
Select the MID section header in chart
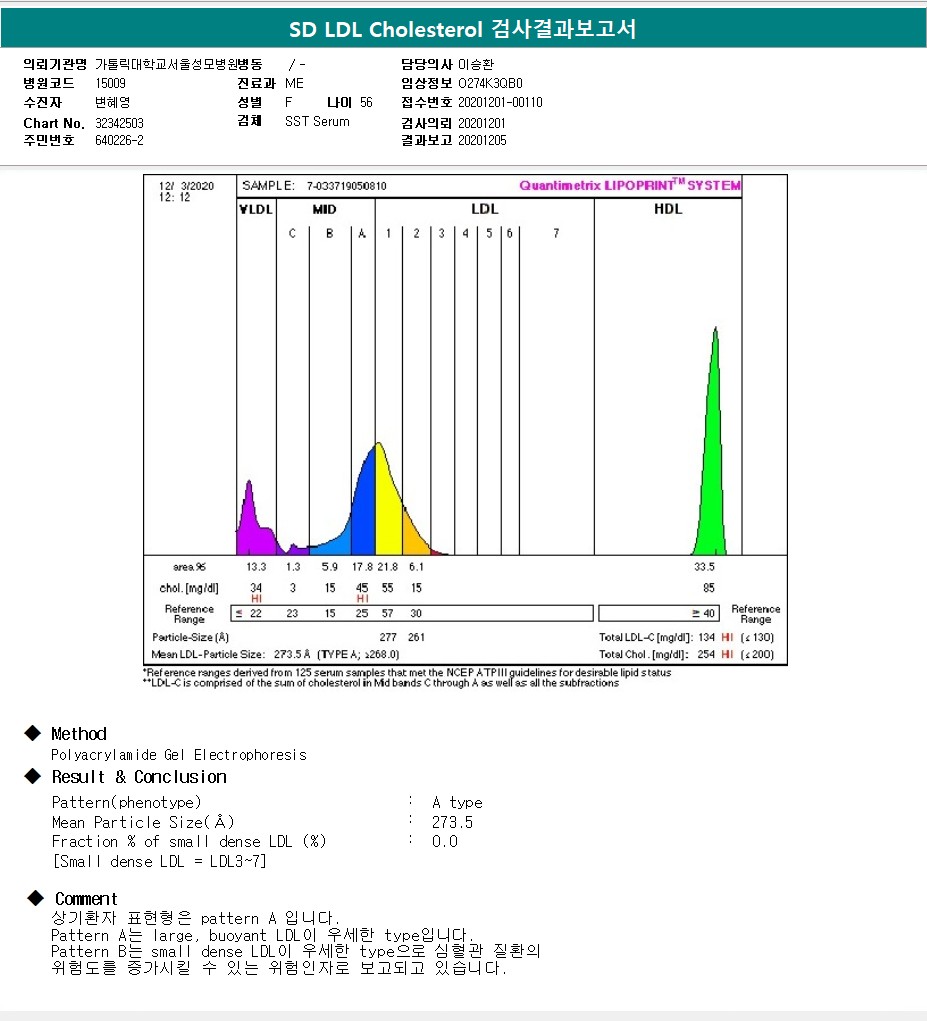(324, 210)
